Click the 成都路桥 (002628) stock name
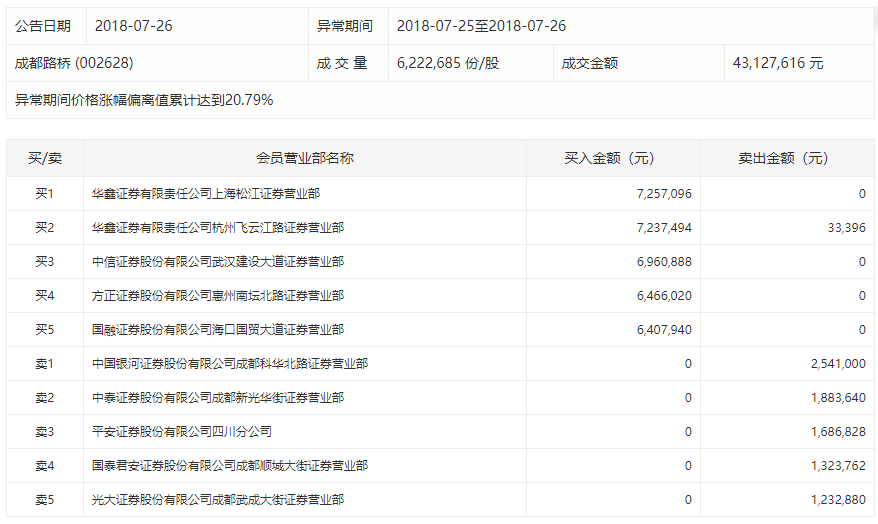The height and width of the screenshot is (524, 878). [74, 63]
